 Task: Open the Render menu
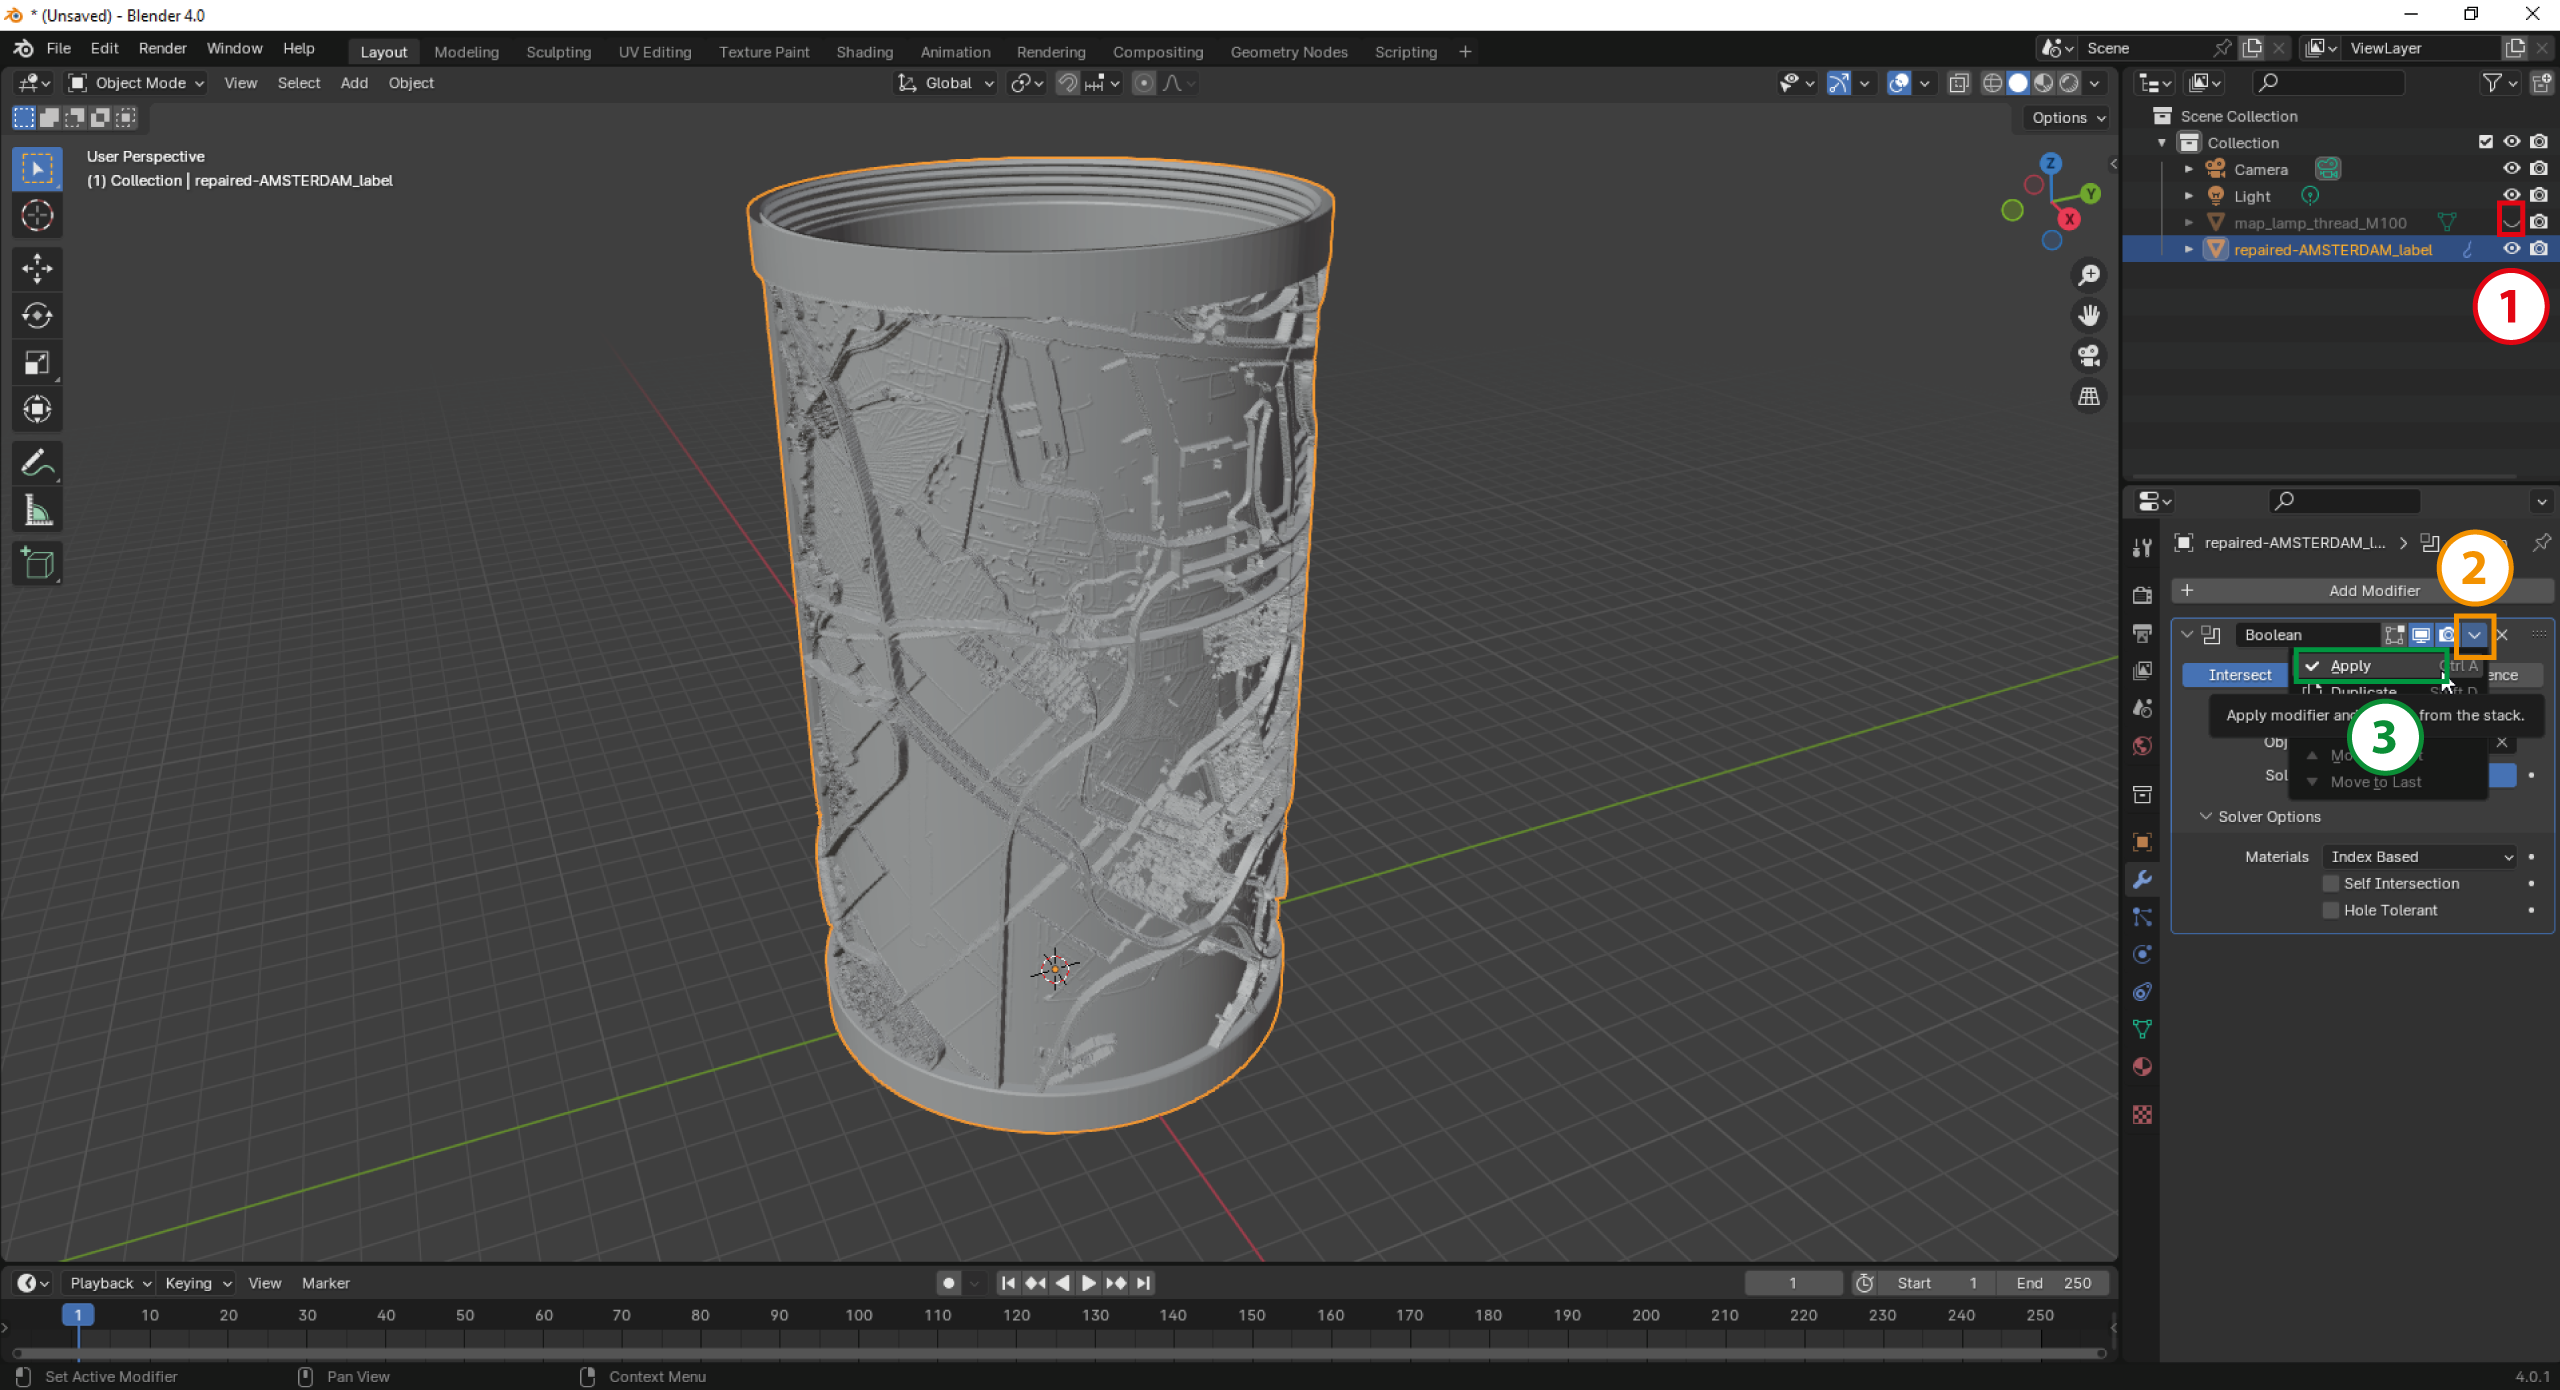162,48
